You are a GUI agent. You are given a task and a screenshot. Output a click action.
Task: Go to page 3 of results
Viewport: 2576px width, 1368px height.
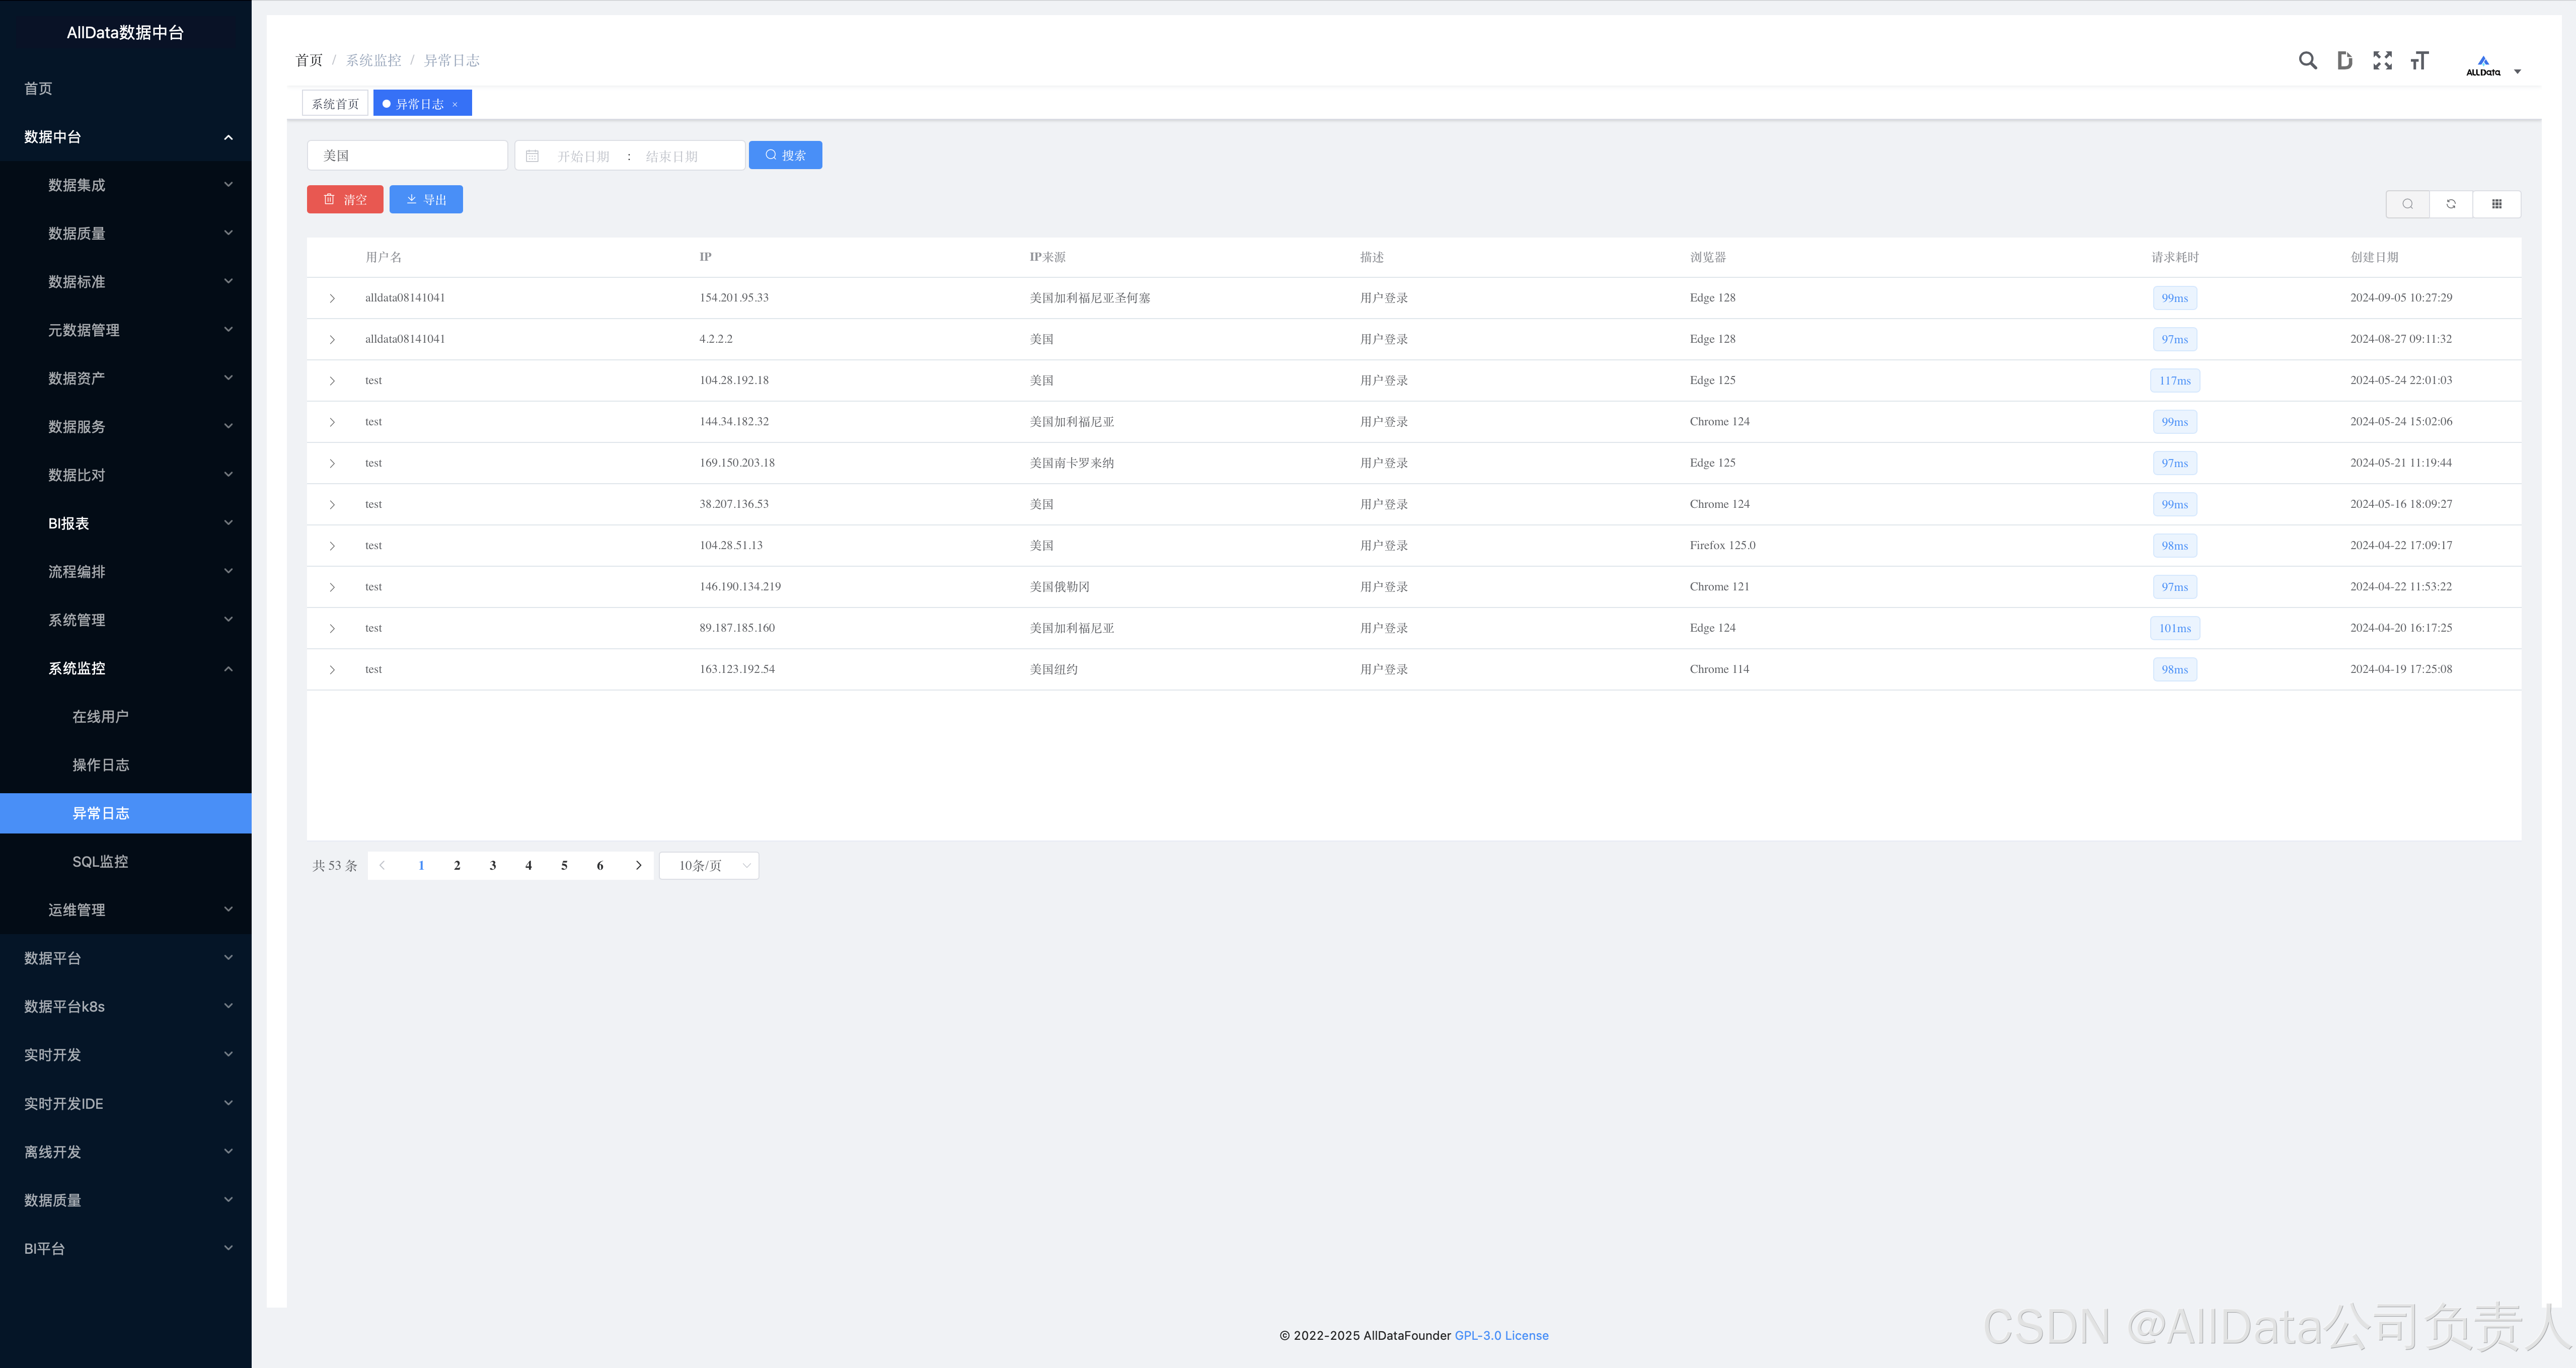[x=493, y=866]
